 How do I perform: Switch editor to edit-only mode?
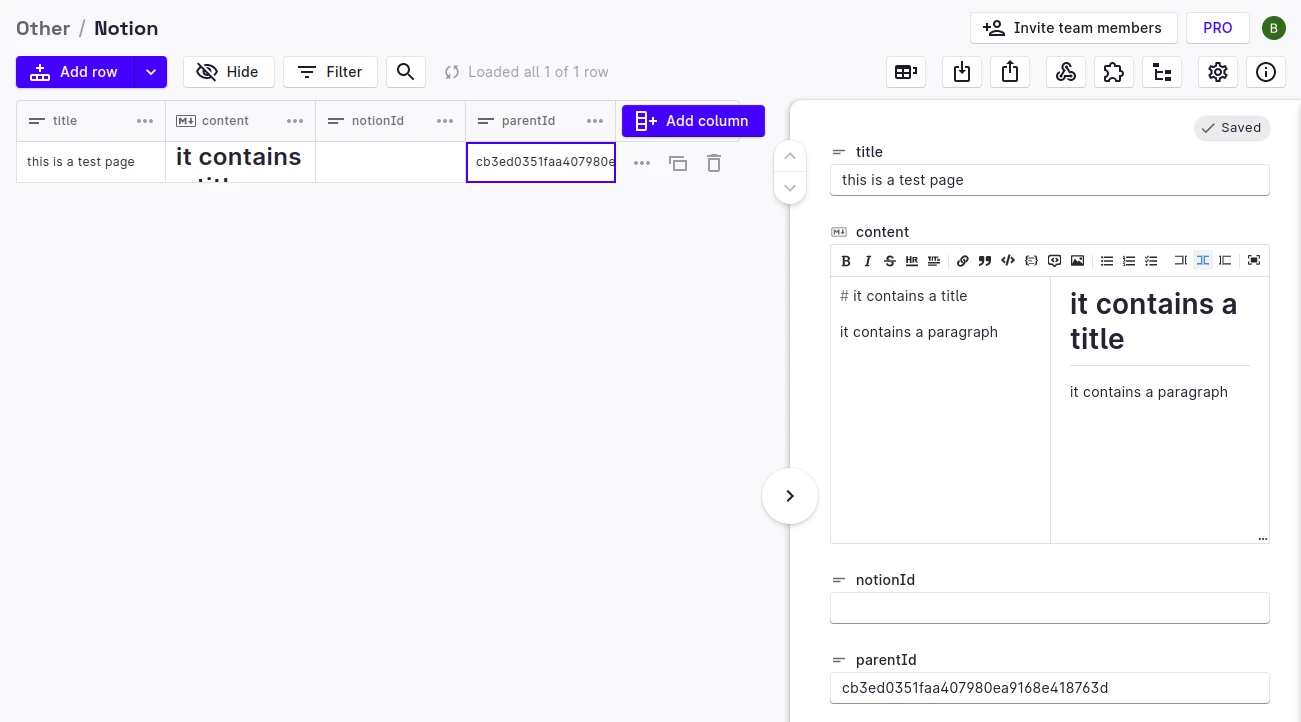point(1181,261)
